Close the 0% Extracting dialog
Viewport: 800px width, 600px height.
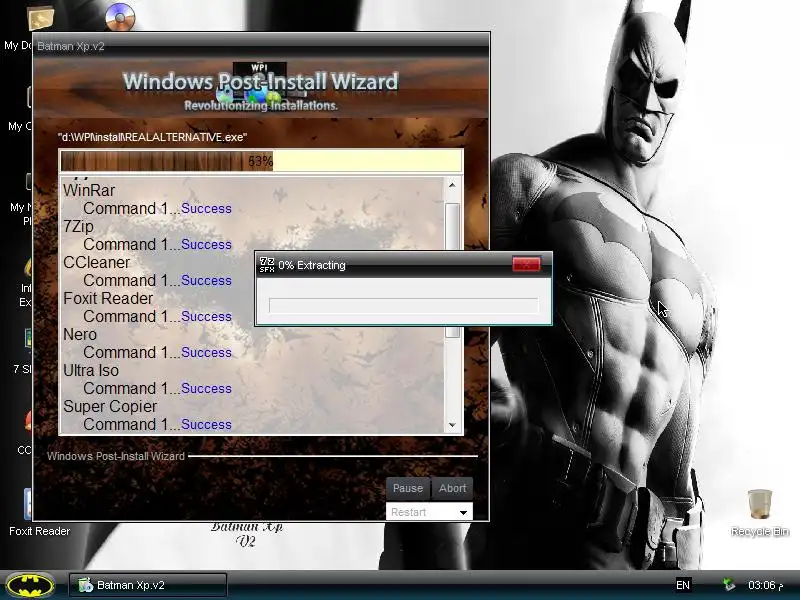[x=526, y=264]
